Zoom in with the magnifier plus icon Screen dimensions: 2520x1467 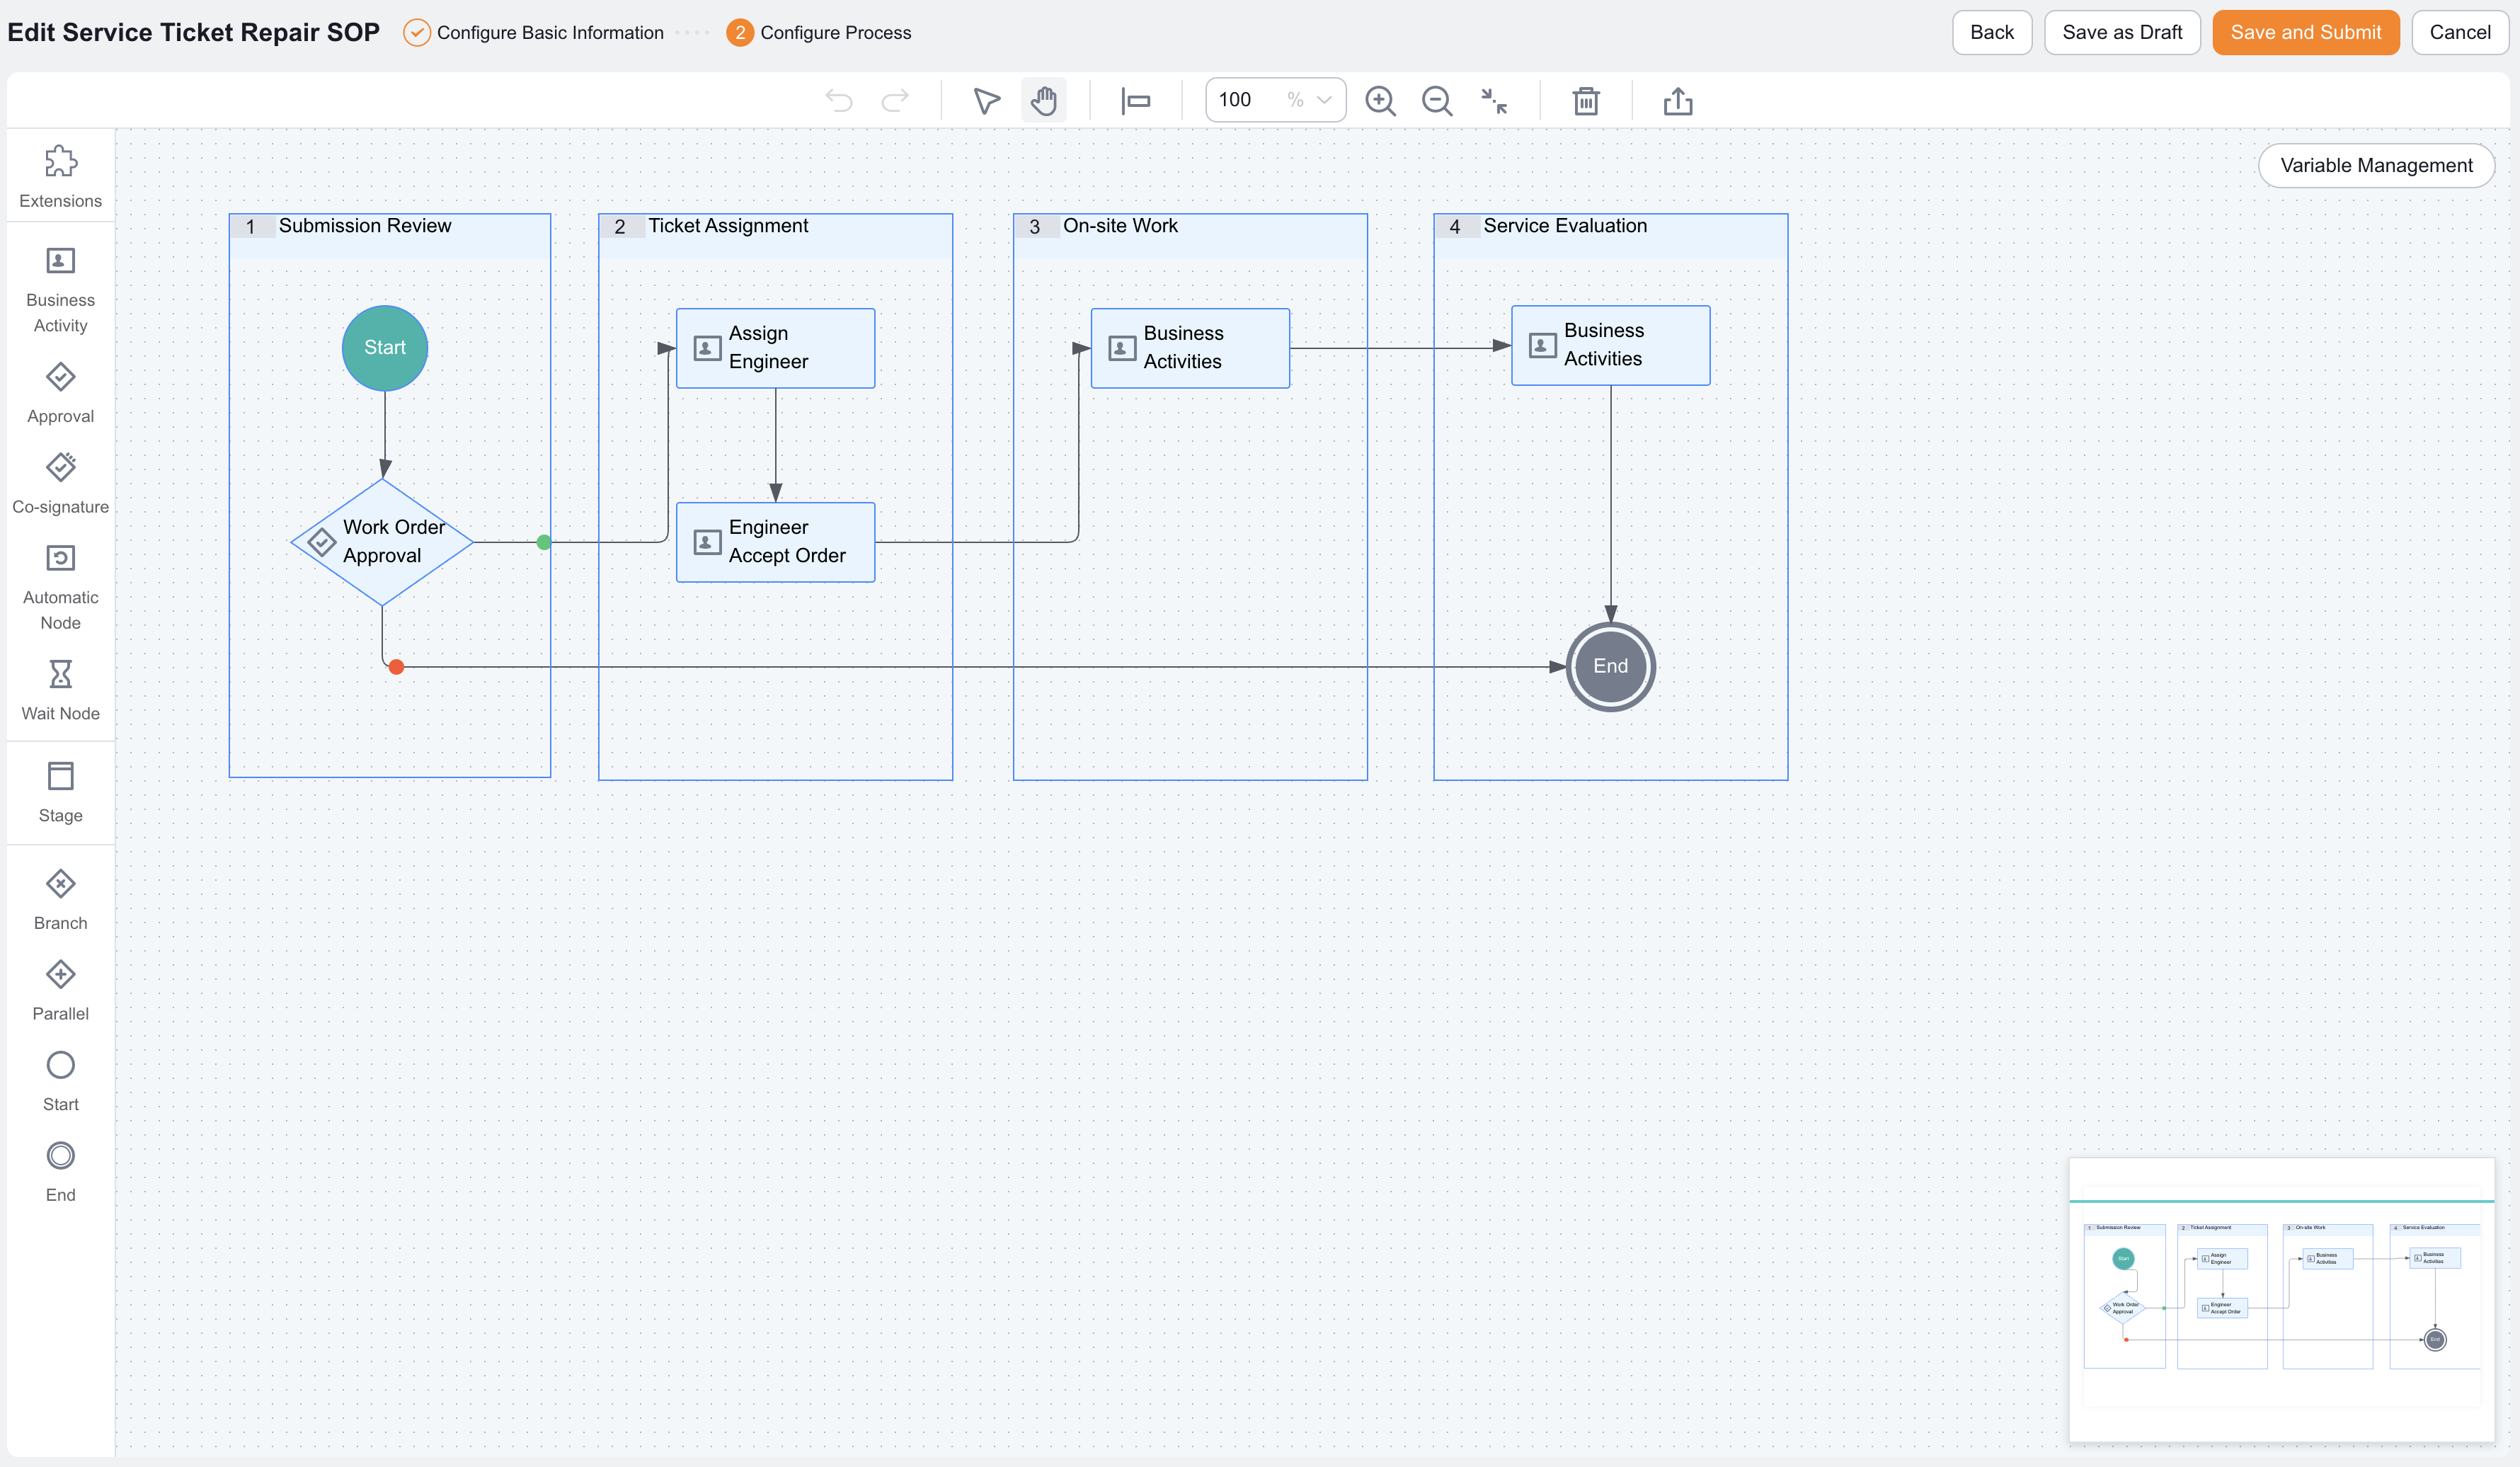point(1380,100)
